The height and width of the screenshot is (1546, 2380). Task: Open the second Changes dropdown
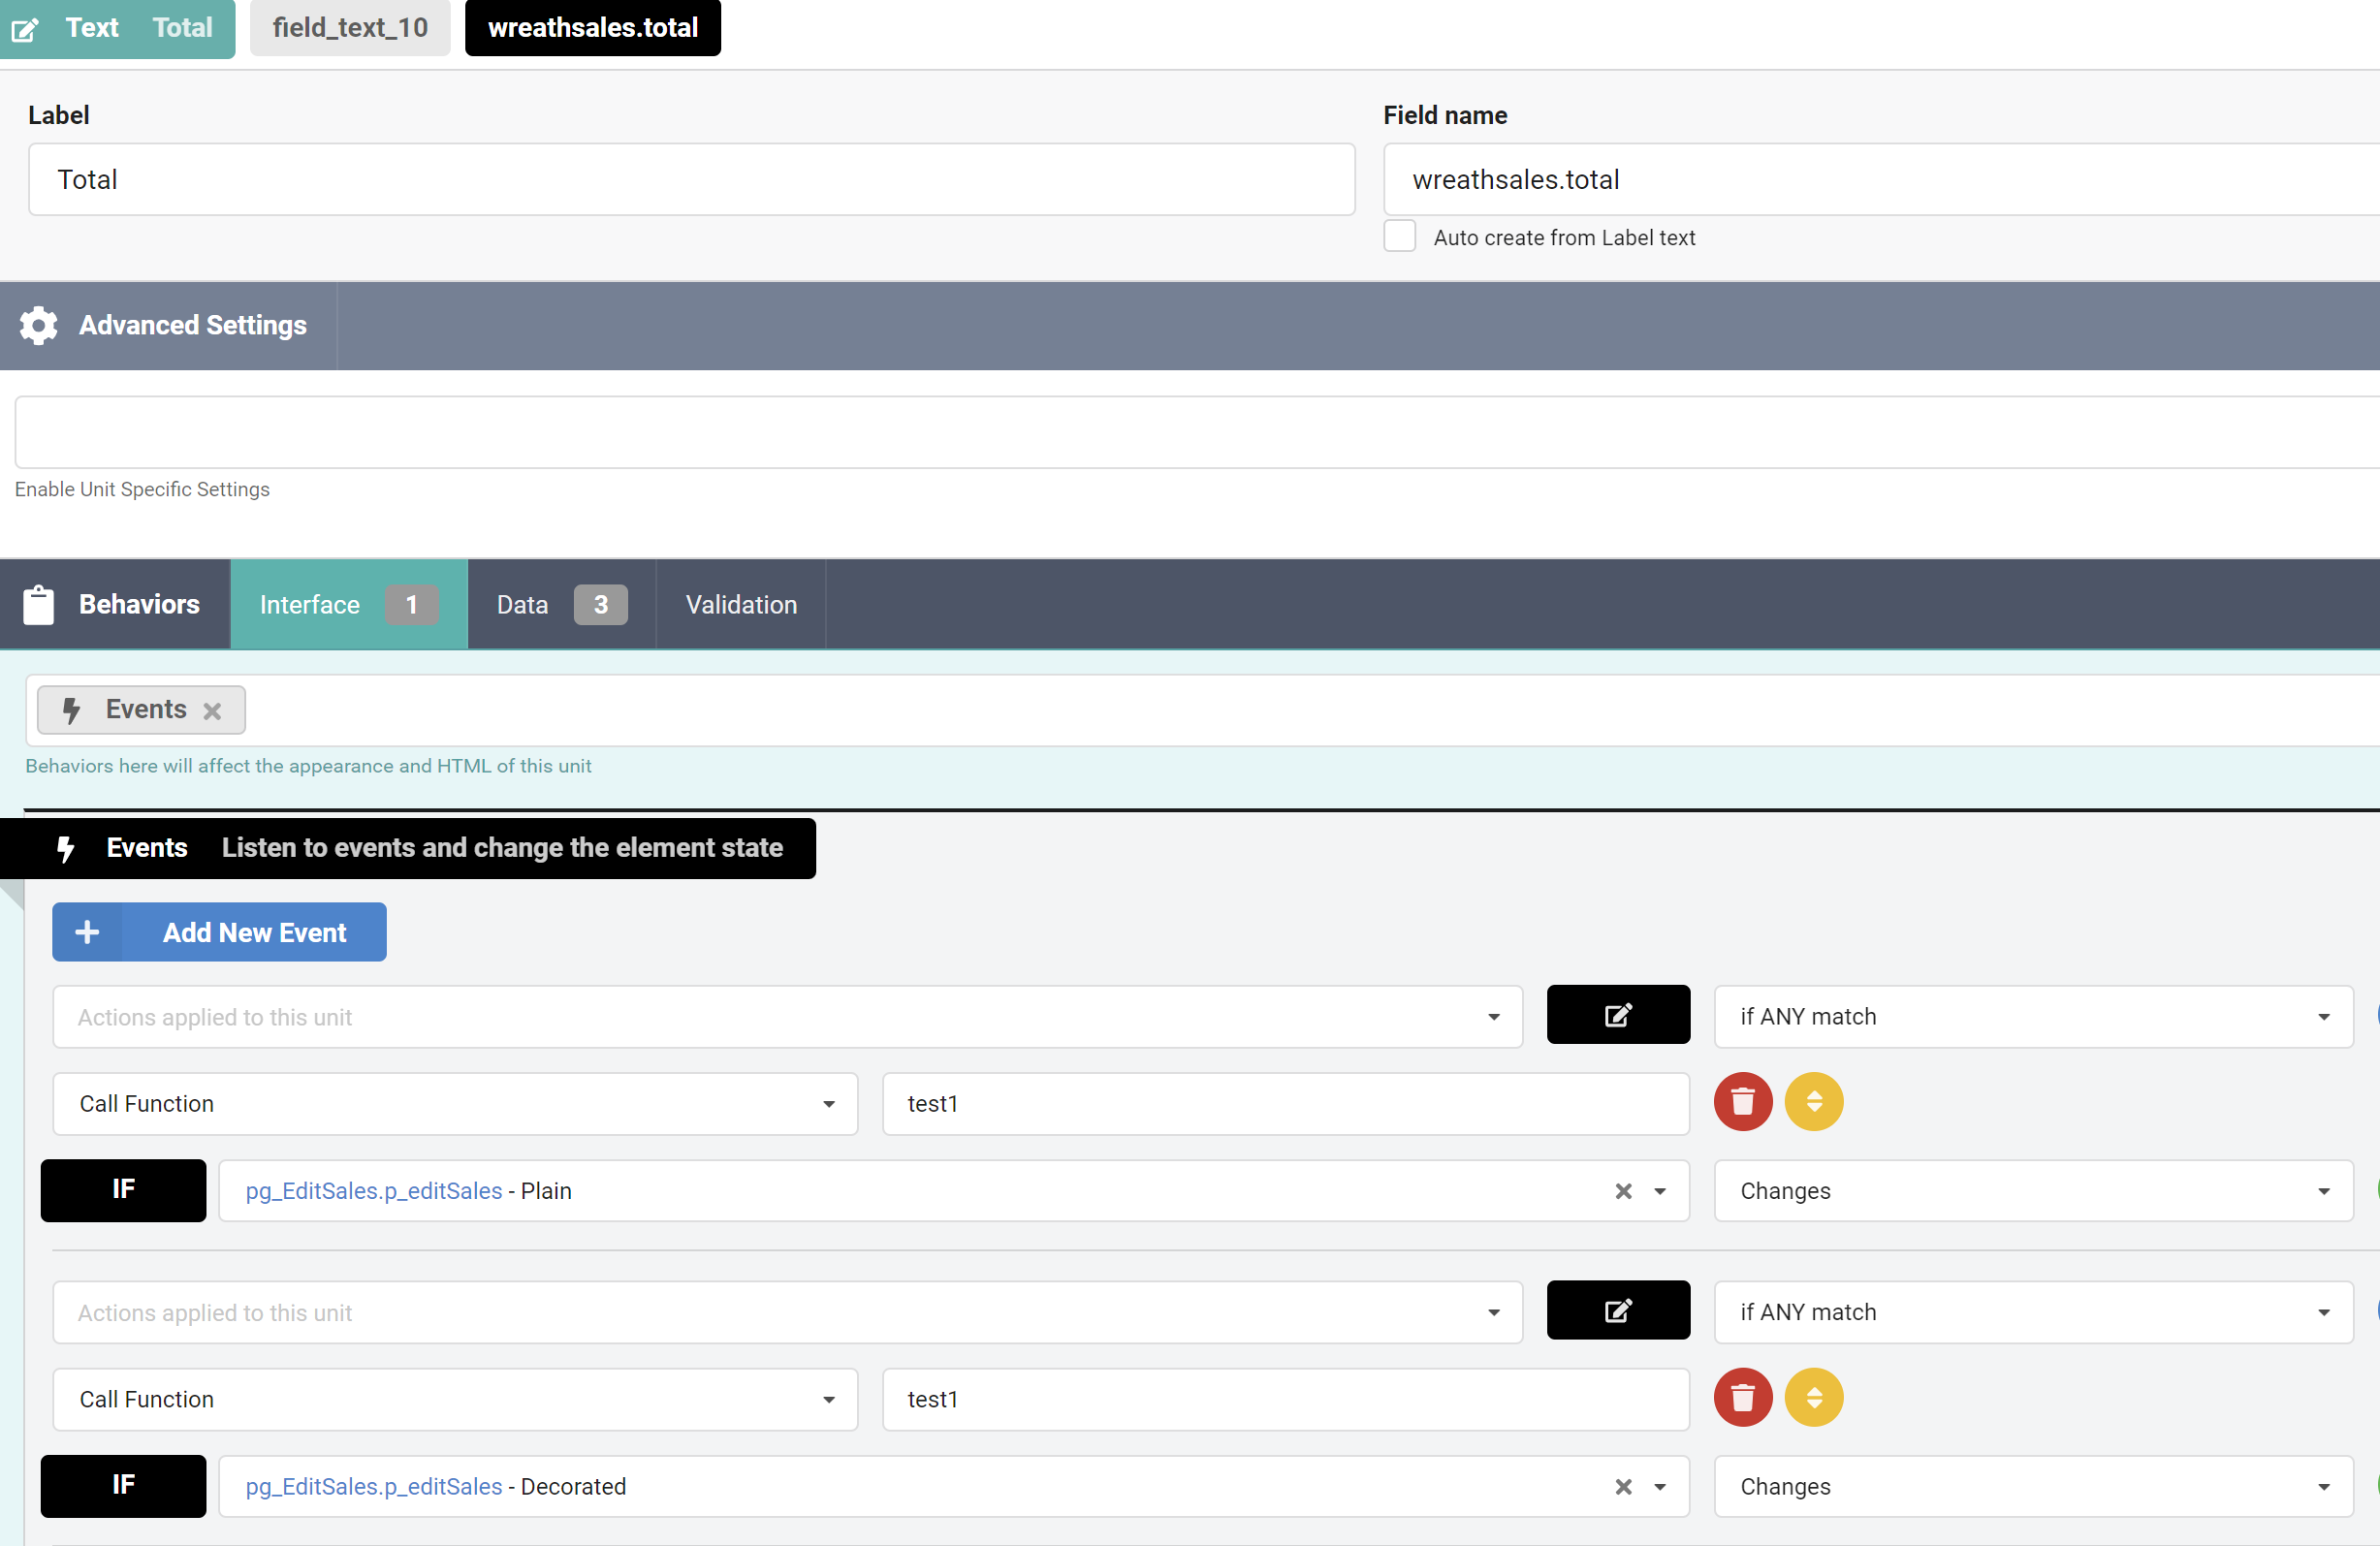pyautogui.click(x=2032, y=1487)
